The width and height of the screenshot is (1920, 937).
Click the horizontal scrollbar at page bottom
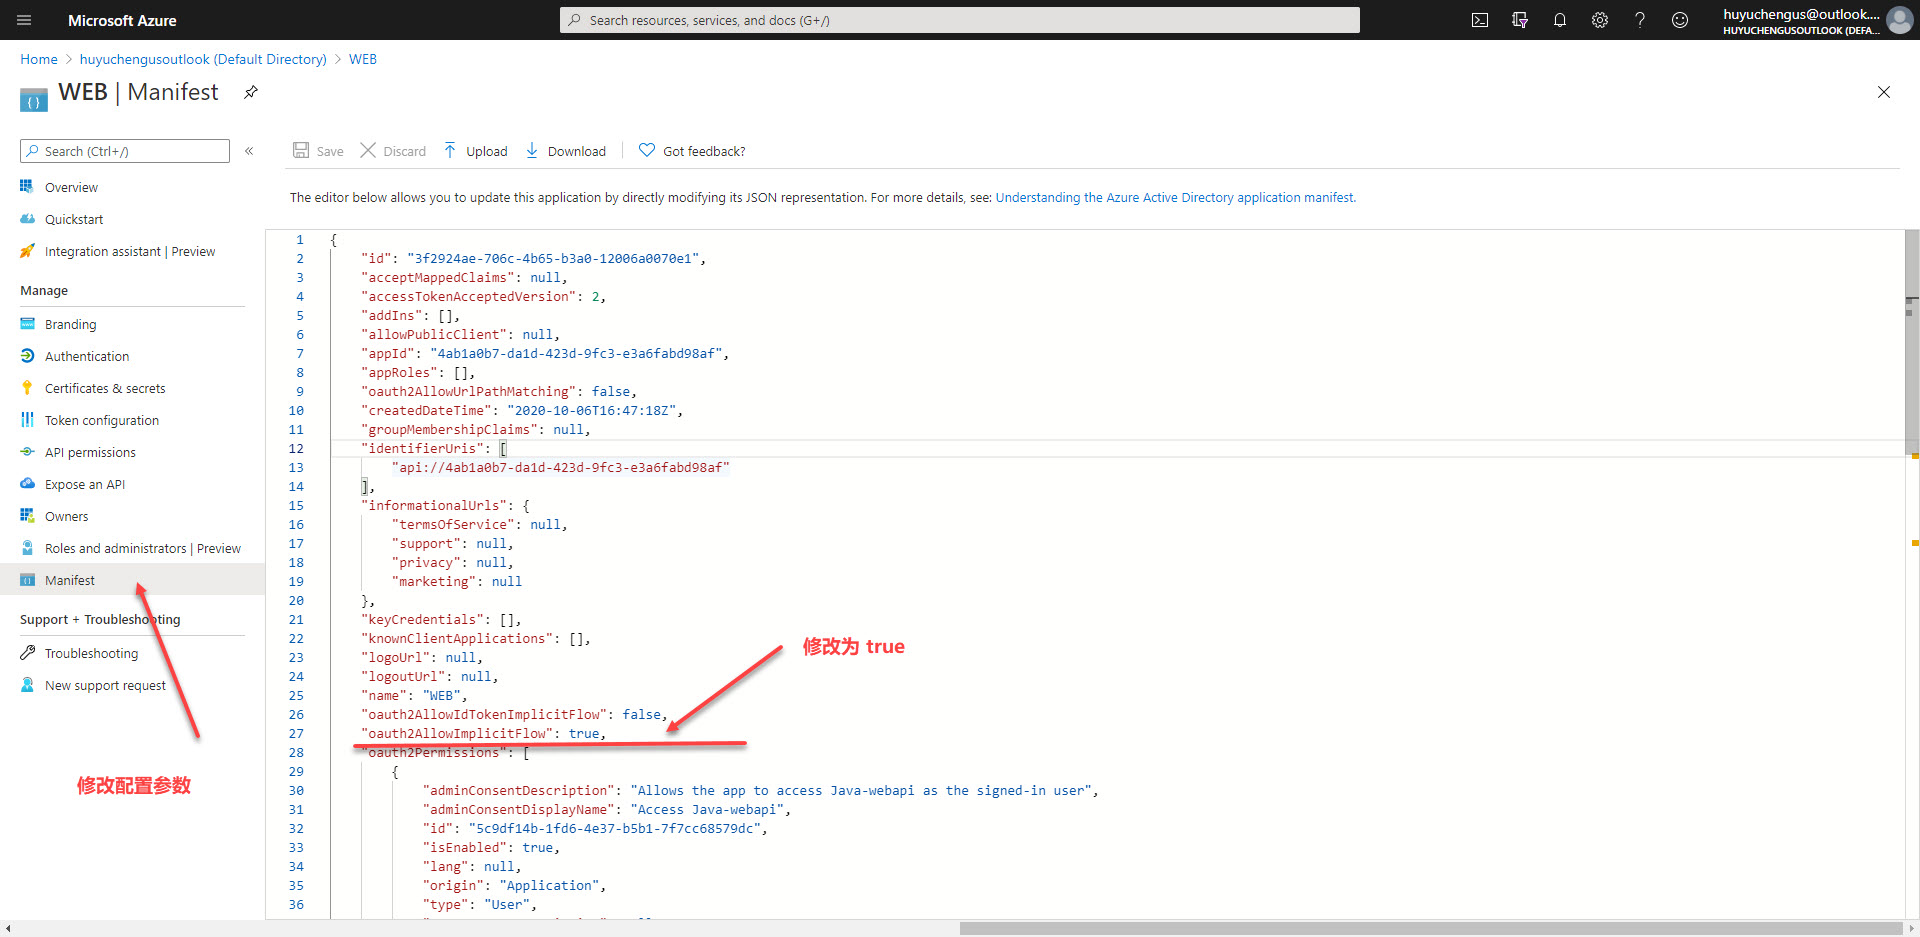tap(1430, 928)
